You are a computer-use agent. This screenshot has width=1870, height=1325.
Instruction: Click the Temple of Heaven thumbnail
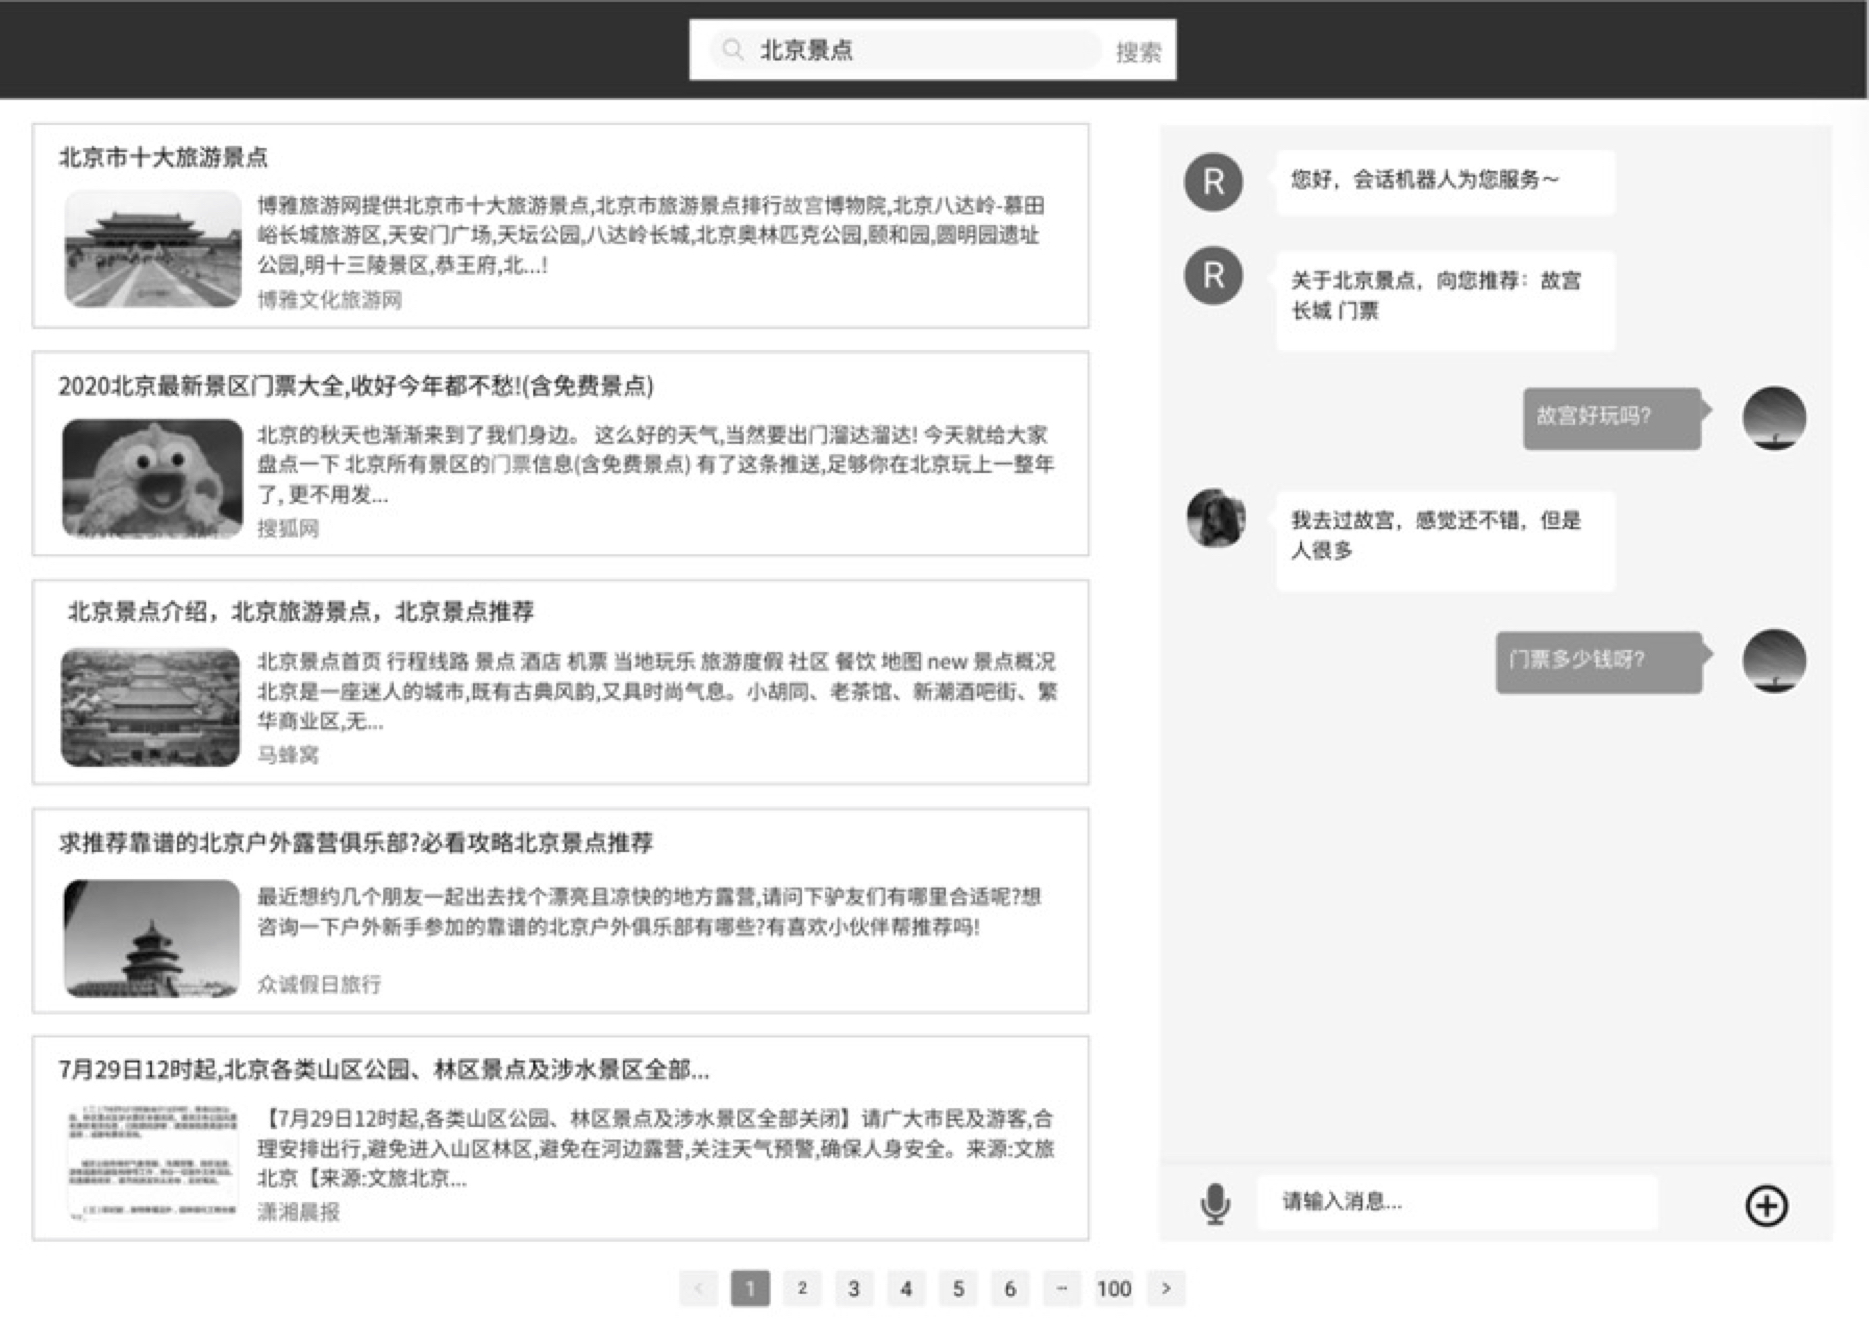pos(151,938)
